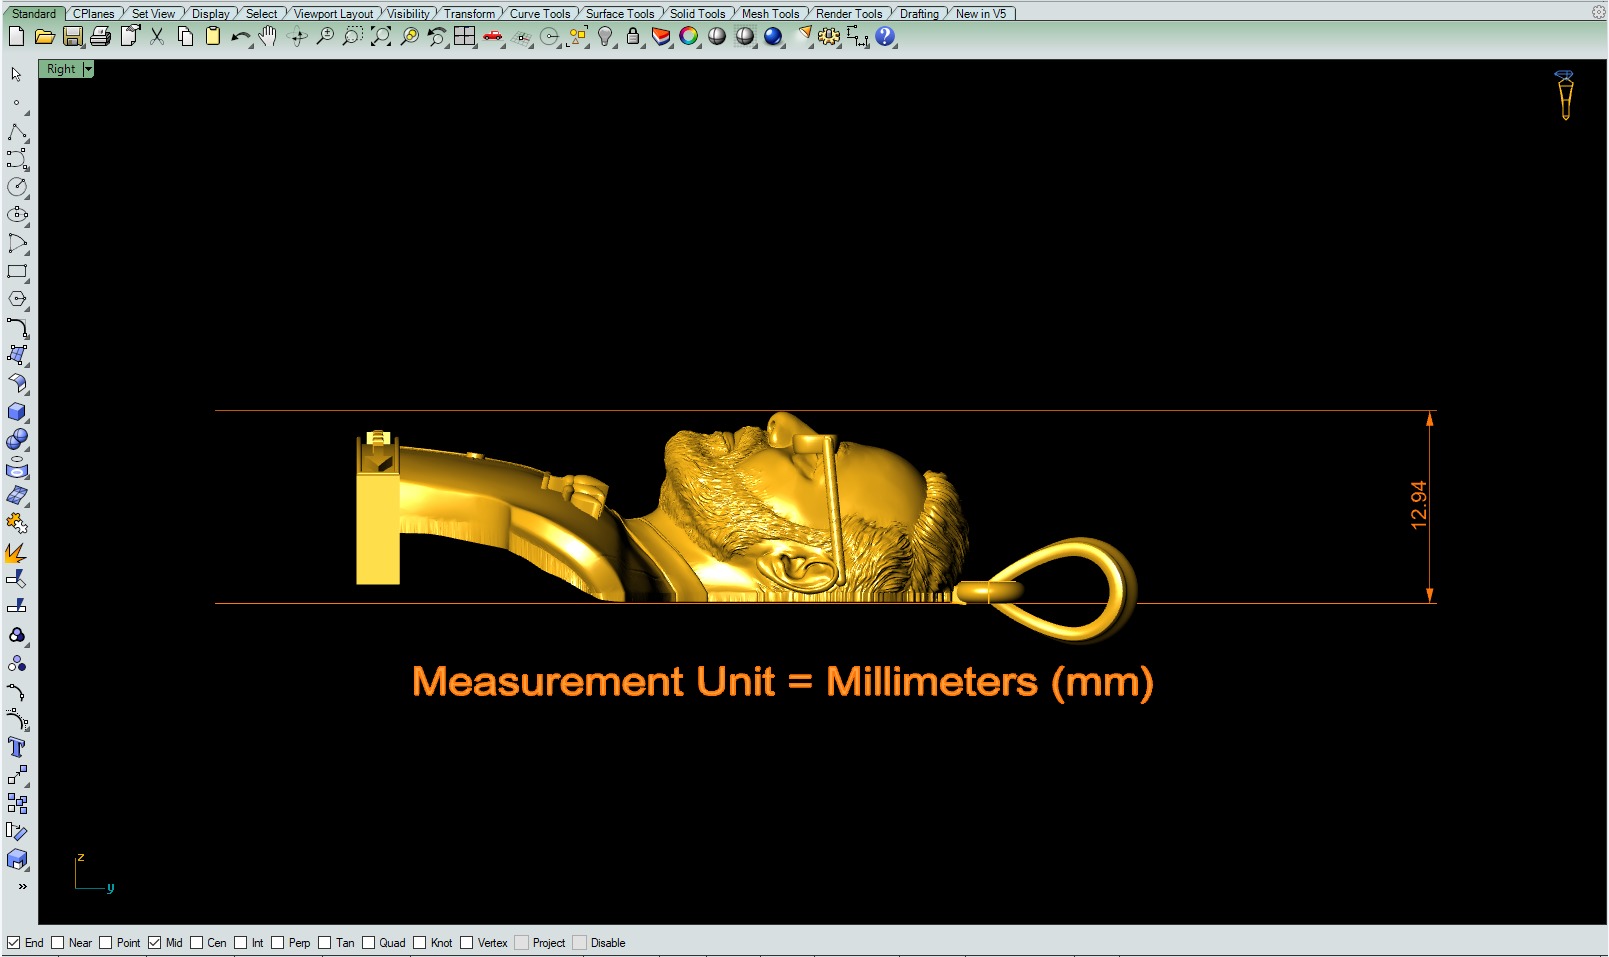Select the Polyline tool in sidebar
This screenshot has width=1609, height=957.
tap(17, 132)
